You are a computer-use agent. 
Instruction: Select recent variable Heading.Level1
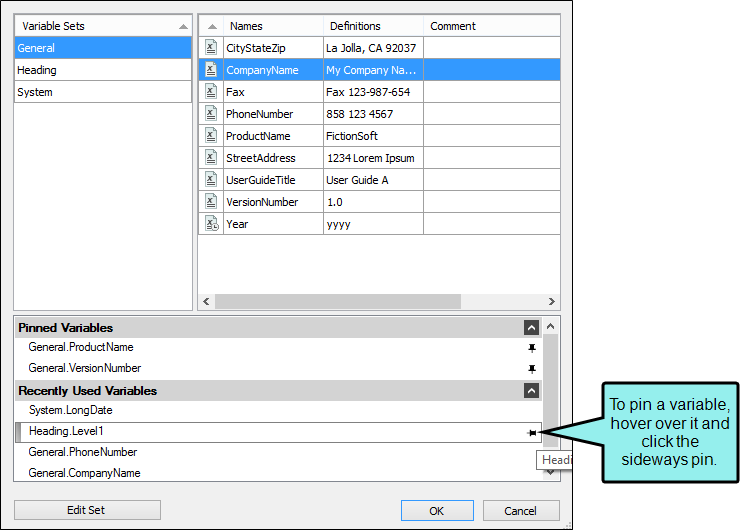[x=279, y=432]
